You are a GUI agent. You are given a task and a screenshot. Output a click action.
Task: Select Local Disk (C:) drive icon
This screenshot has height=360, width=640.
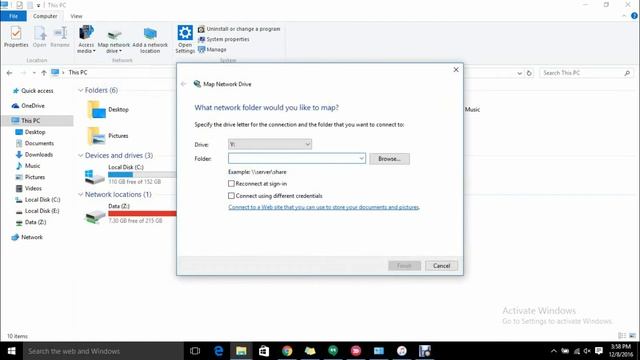tap(95, 176)
